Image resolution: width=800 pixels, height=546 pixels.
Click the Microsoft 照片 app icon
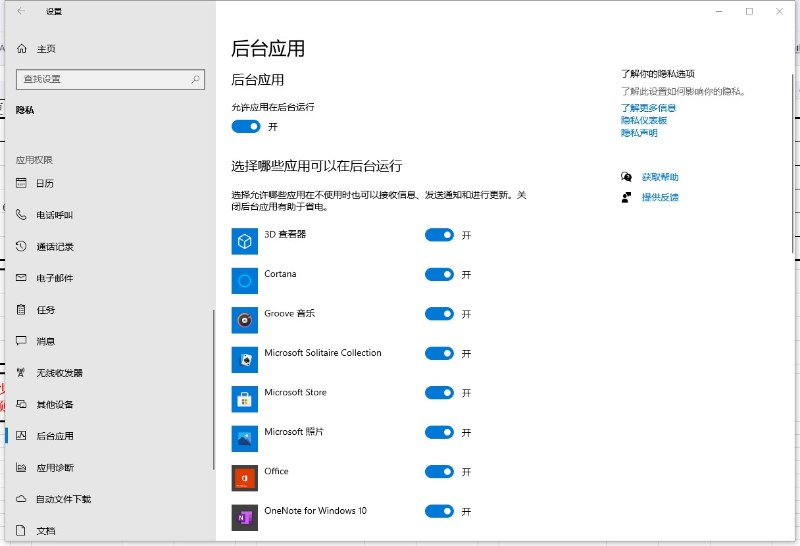click(x=245, y=438)
